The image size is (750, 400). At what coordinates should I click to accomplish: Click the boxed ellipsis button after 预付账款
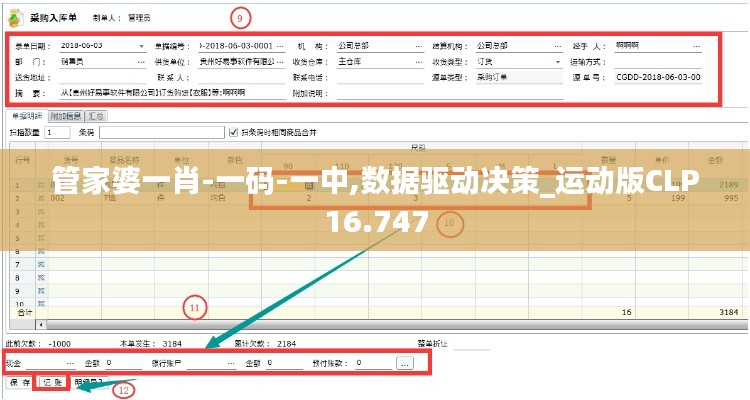405,364
